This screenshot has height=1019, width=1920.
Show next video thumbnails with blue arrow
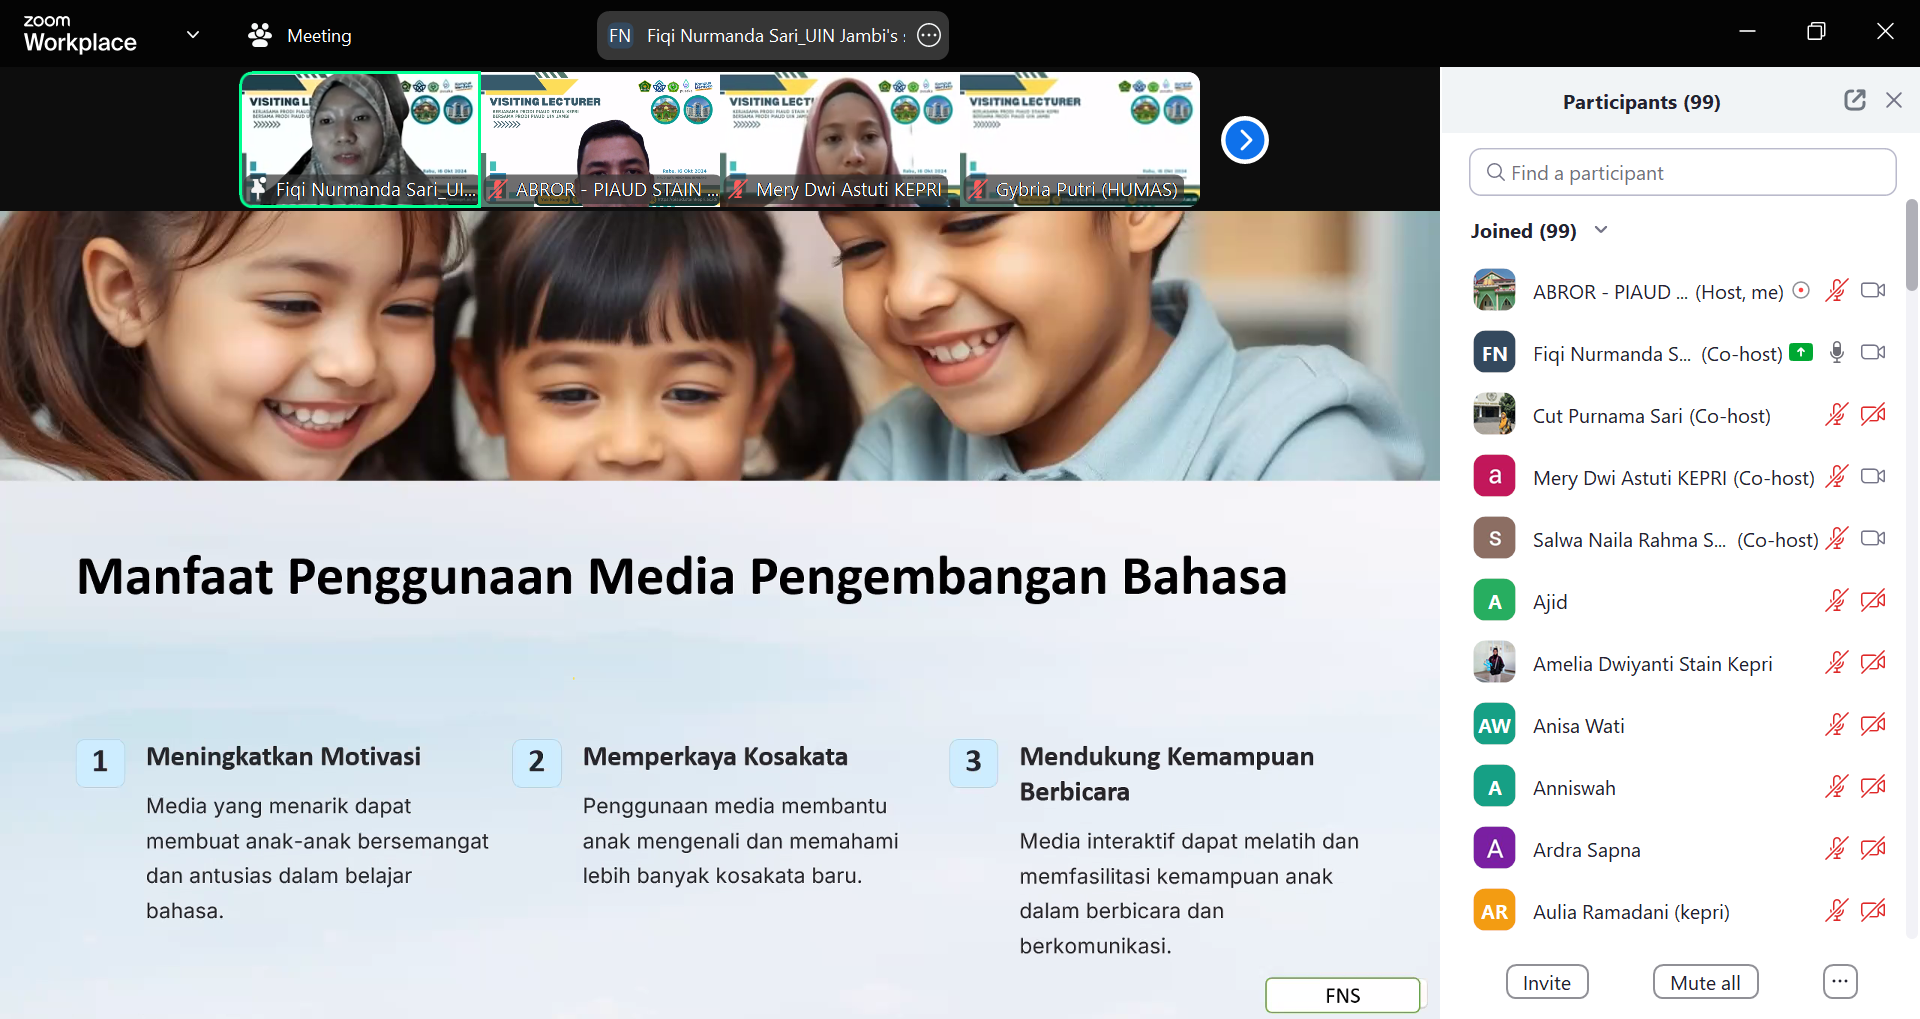(x=1245, y=140)
